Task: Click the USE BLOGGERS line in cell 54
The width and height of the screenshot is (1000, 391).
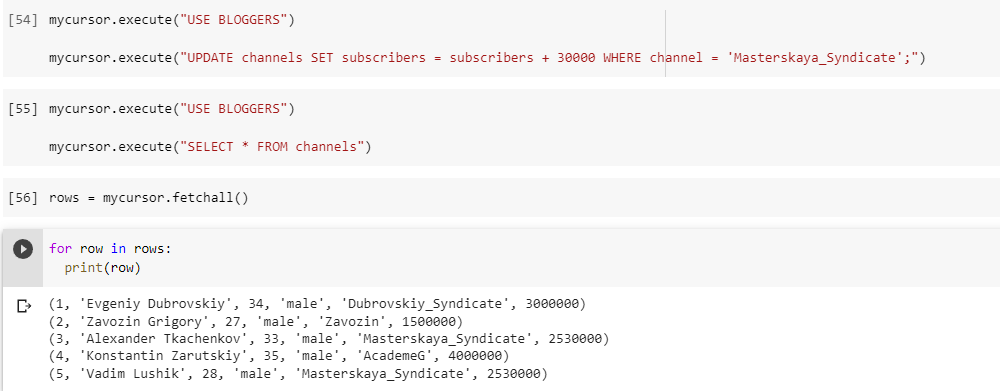Action: tap(172, 20)
